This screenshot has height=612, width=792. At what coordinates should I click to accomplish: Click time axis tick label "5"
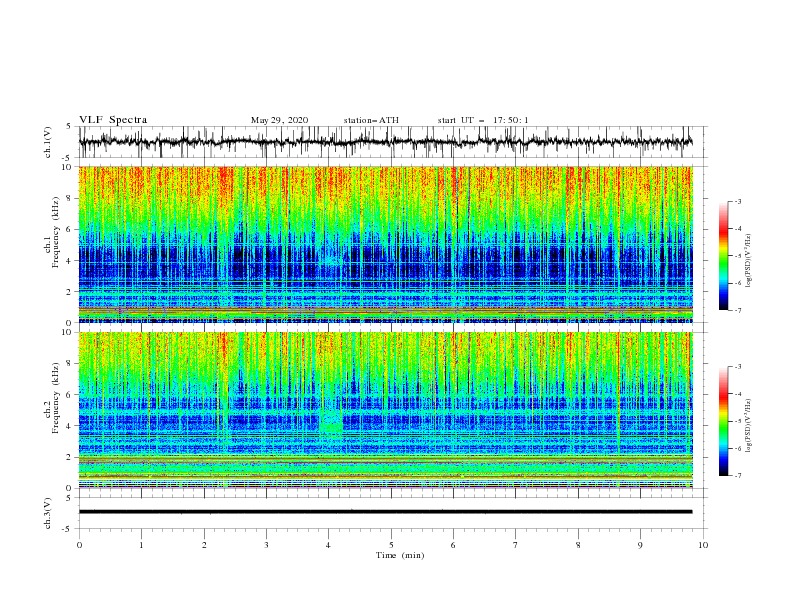391,545
